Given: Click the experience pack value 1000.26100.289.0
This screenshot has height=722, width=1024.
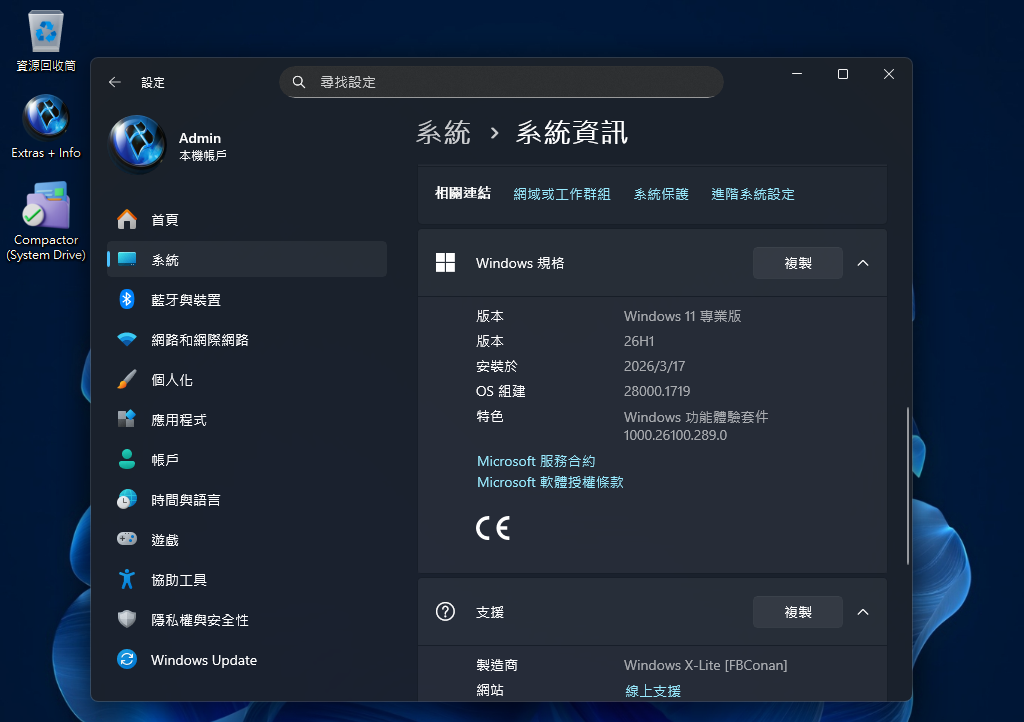Looking at the screenshot, I should click(675, 435).
